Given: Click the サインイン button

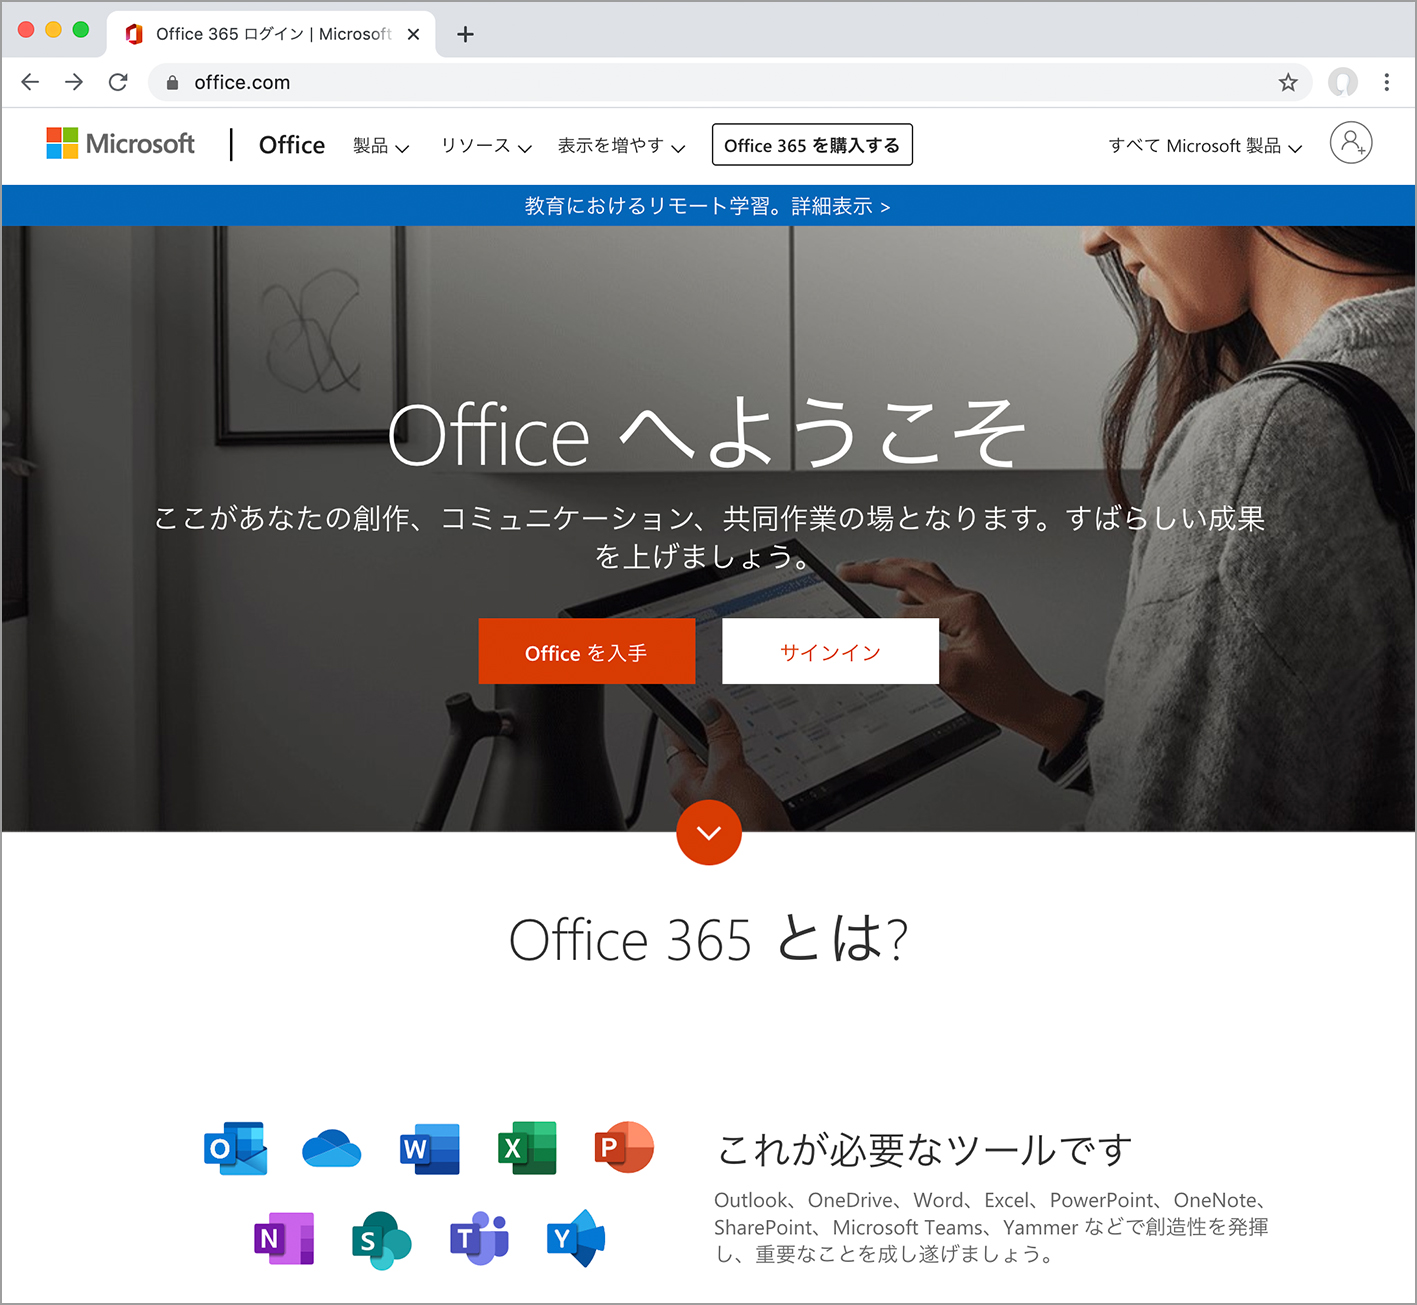Looking at the screenshot, I should (830, 652).
